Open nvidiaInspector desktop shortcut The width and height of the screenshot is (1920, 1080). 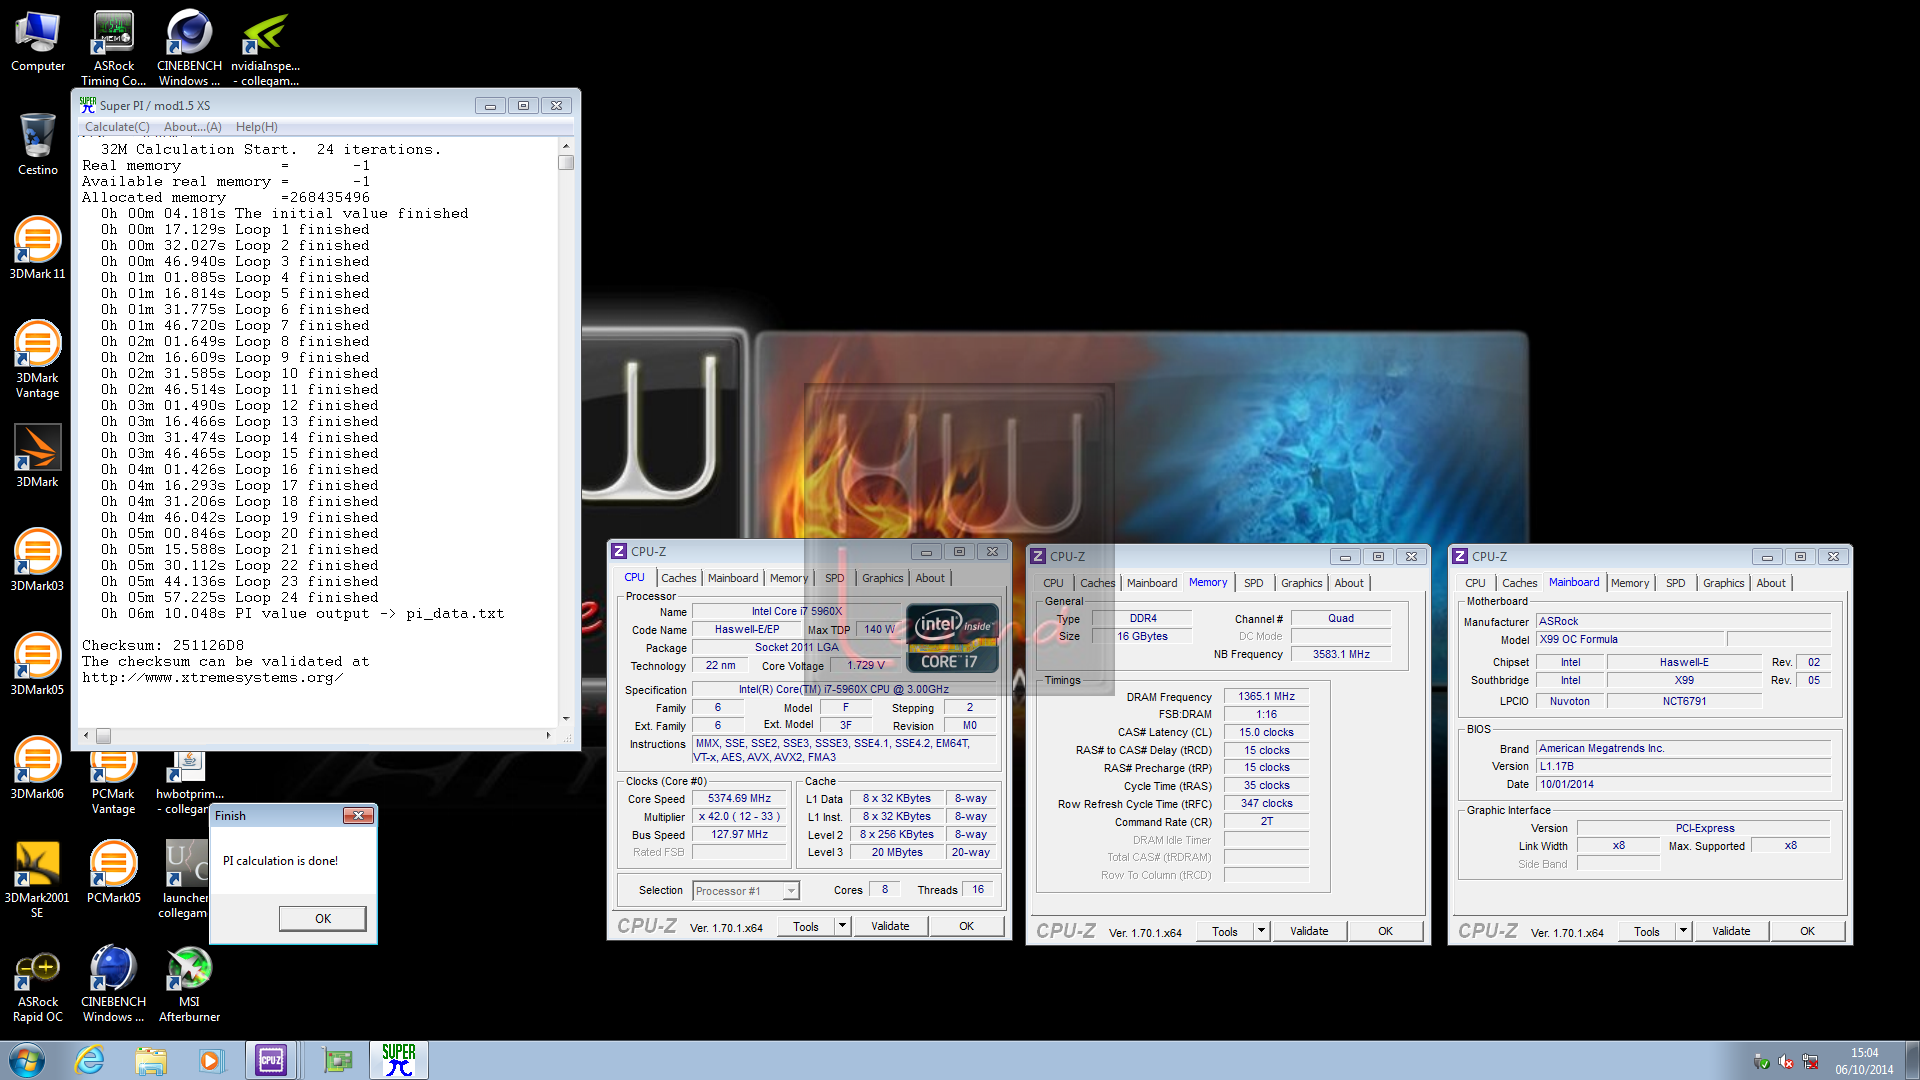coord(265,47)
